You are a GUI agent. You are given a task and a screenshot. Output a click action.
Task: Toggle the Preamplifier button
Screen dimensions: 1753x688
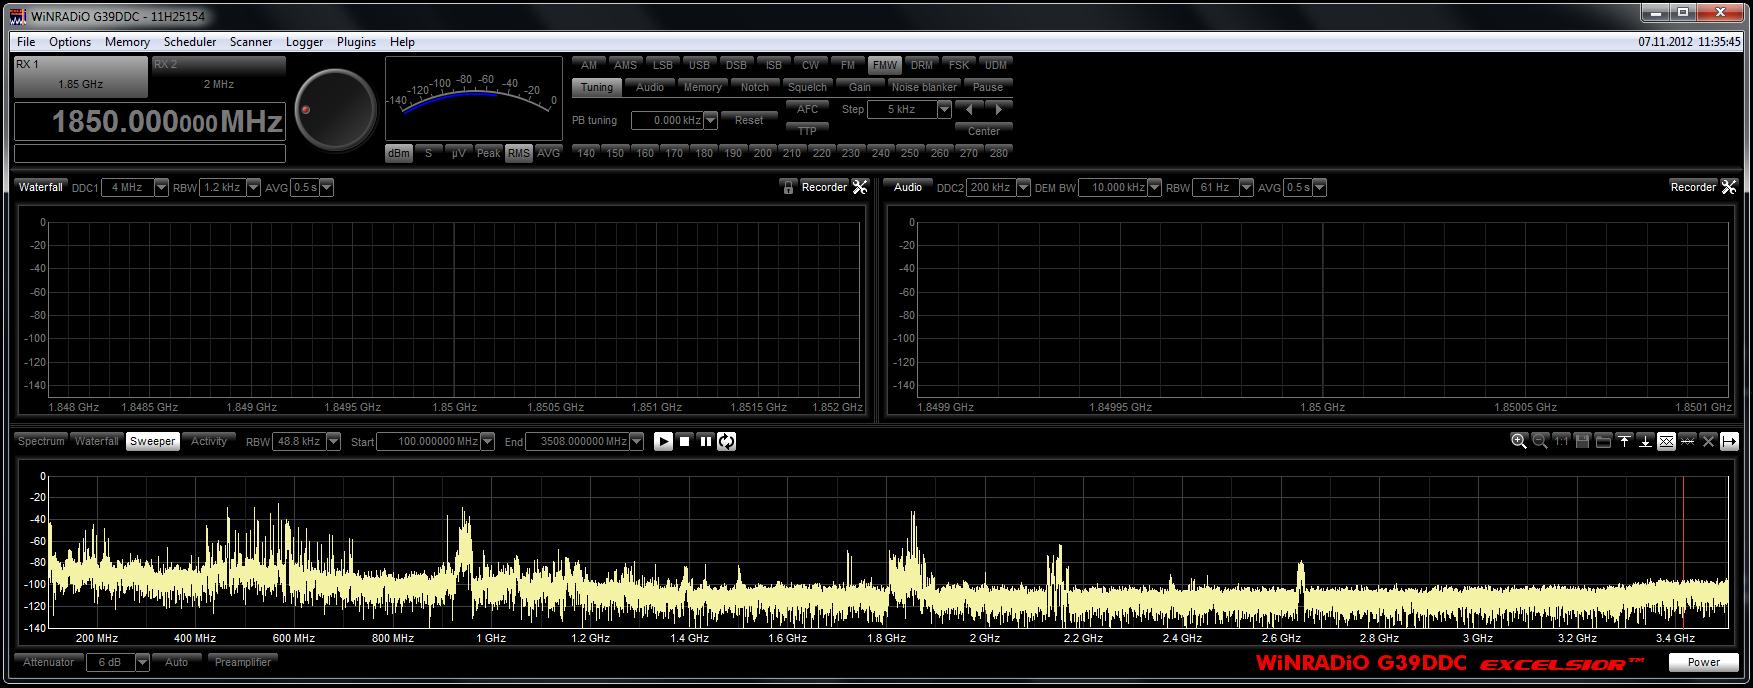243,662
